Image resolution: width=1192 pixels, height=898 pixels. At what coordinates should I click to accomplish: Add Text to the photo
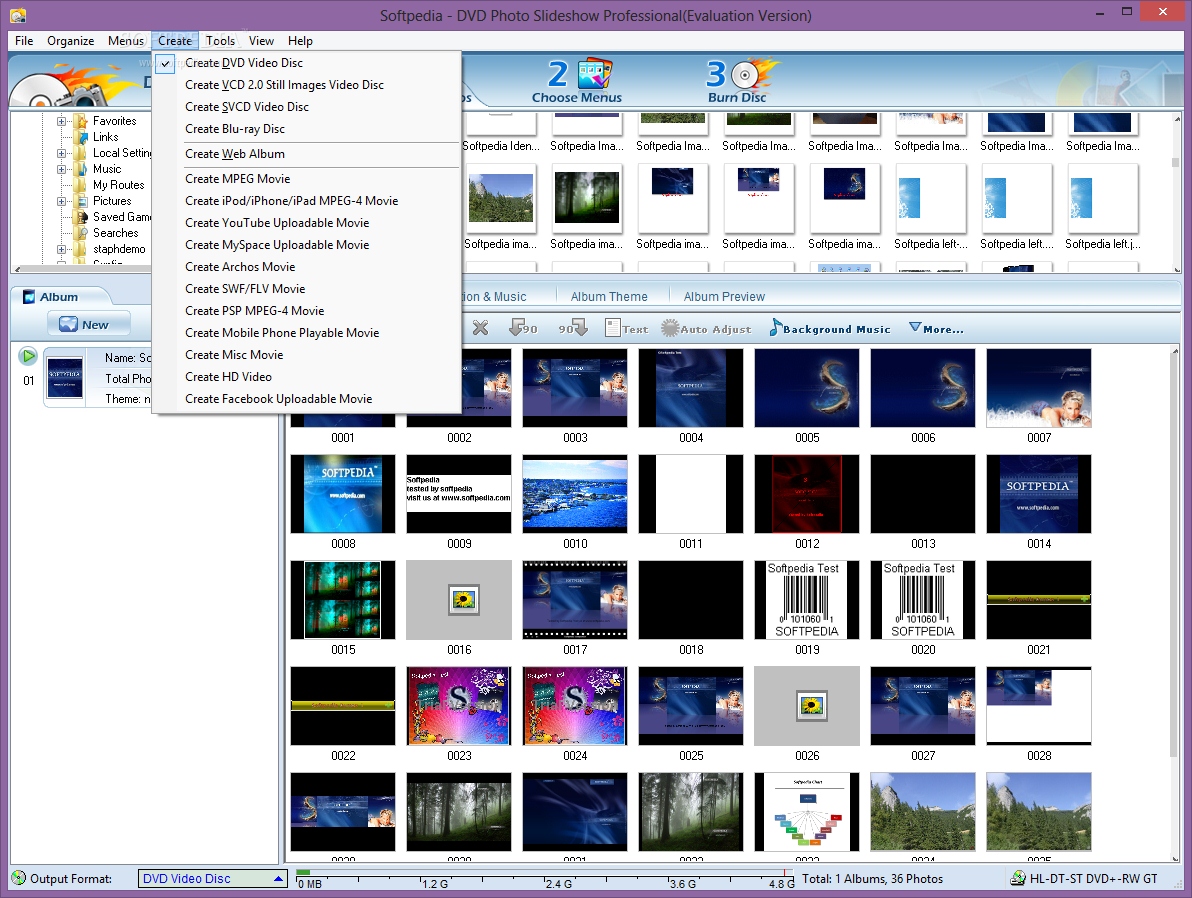point(626,328)
